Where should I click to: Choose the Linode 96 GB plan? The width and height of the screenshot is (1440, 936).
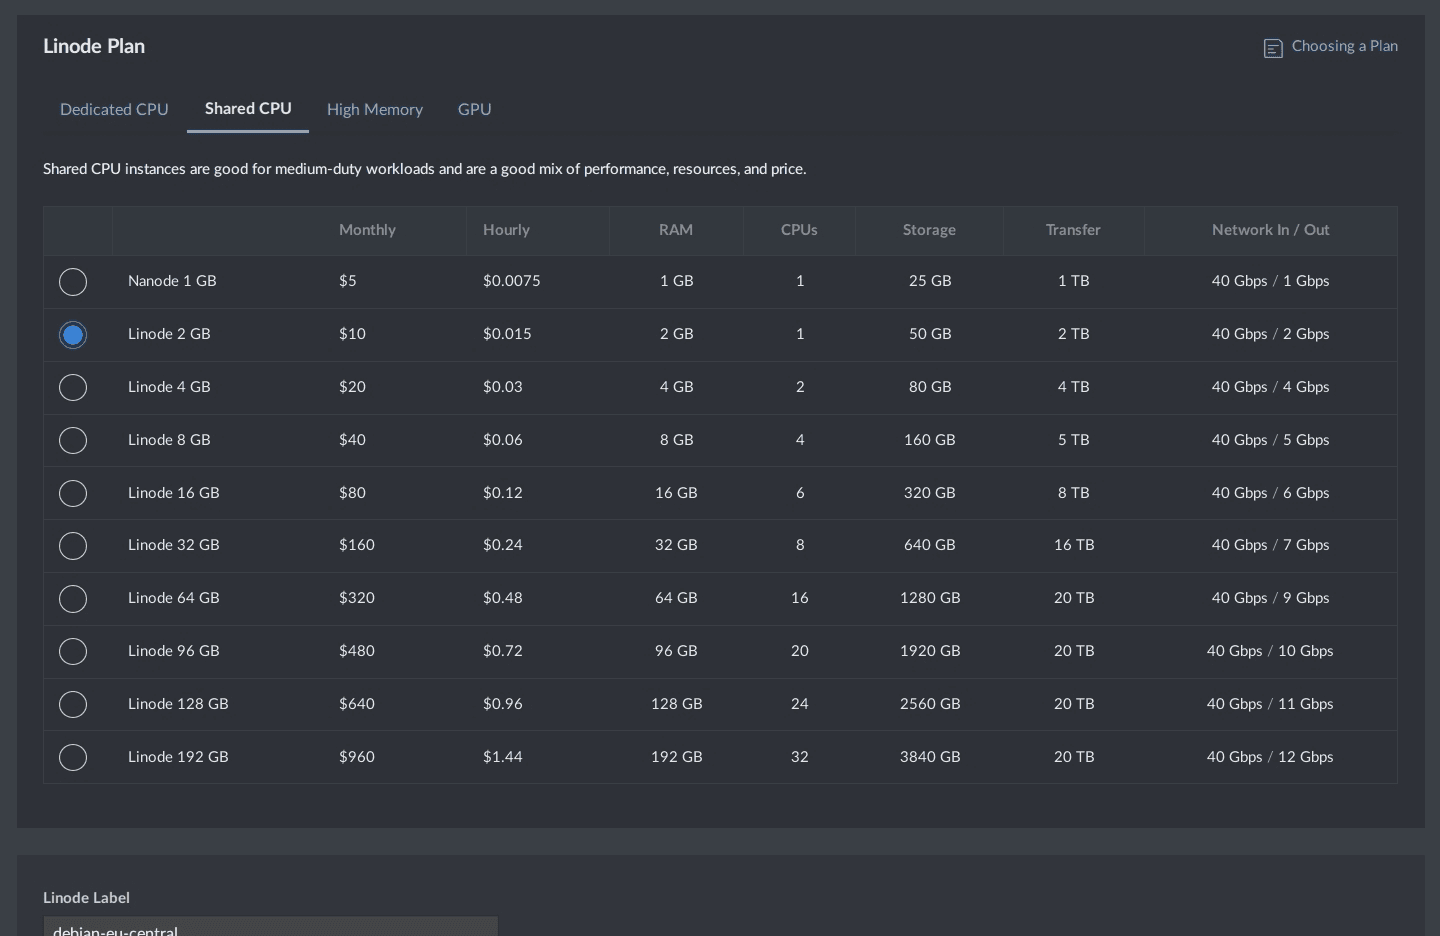73,651
